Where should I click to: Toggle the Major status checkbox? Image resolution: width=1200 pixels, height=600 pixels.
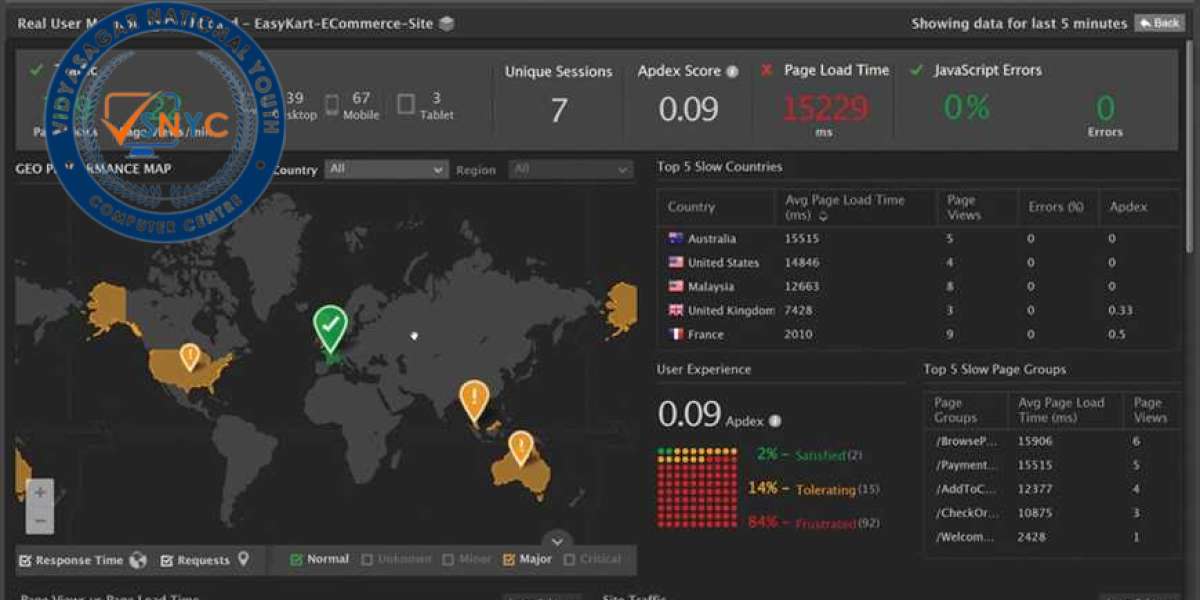(509, 559)
